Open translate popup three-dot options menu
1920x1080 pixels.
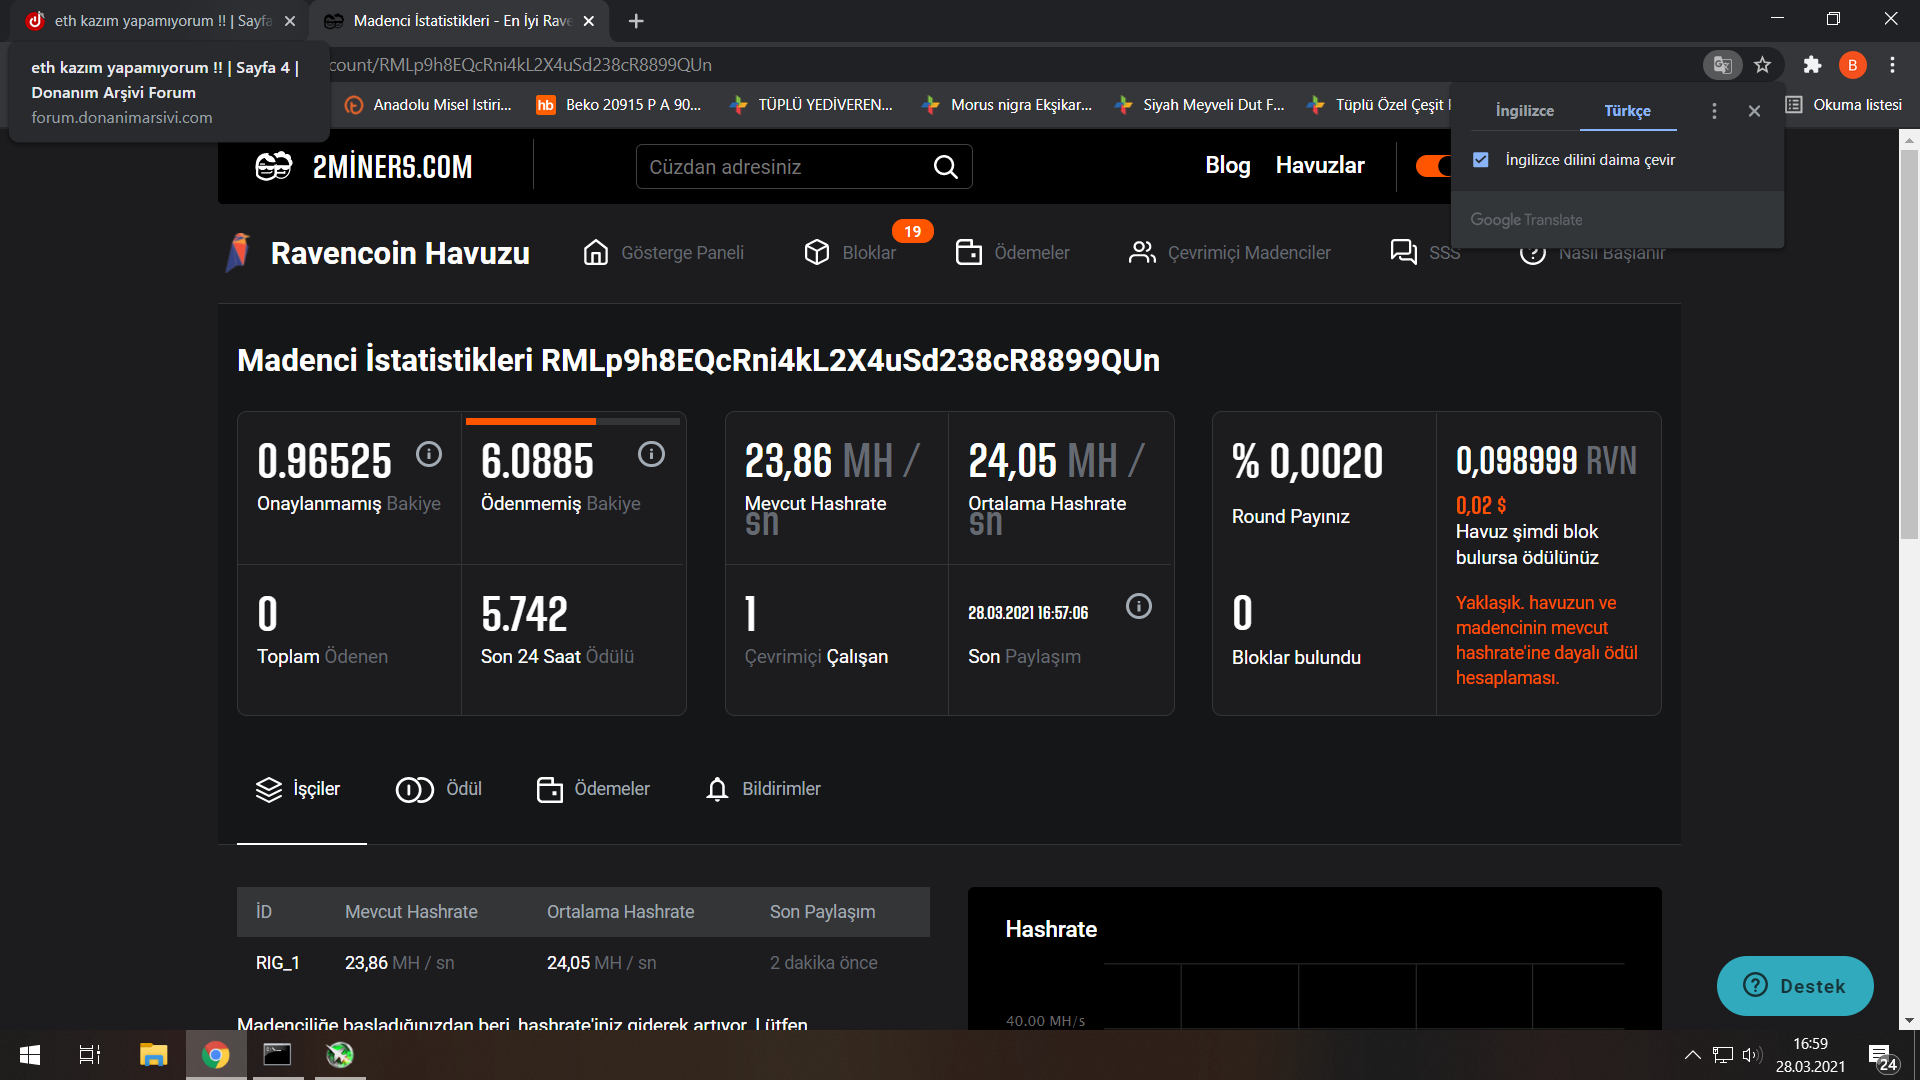[x=1714, y=111]
